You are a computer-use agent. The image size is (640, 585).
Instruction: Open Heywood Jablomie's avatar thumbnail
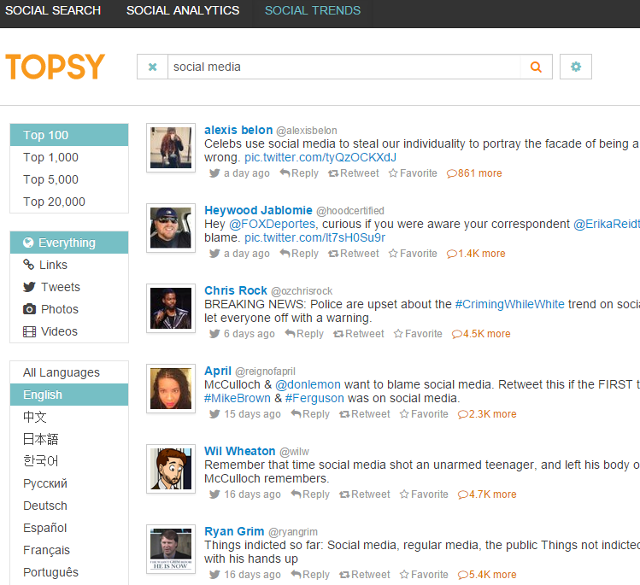tap(171, 228)
